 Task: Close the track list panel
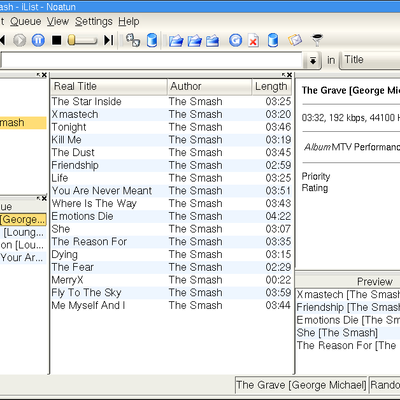tap(289, 75)
